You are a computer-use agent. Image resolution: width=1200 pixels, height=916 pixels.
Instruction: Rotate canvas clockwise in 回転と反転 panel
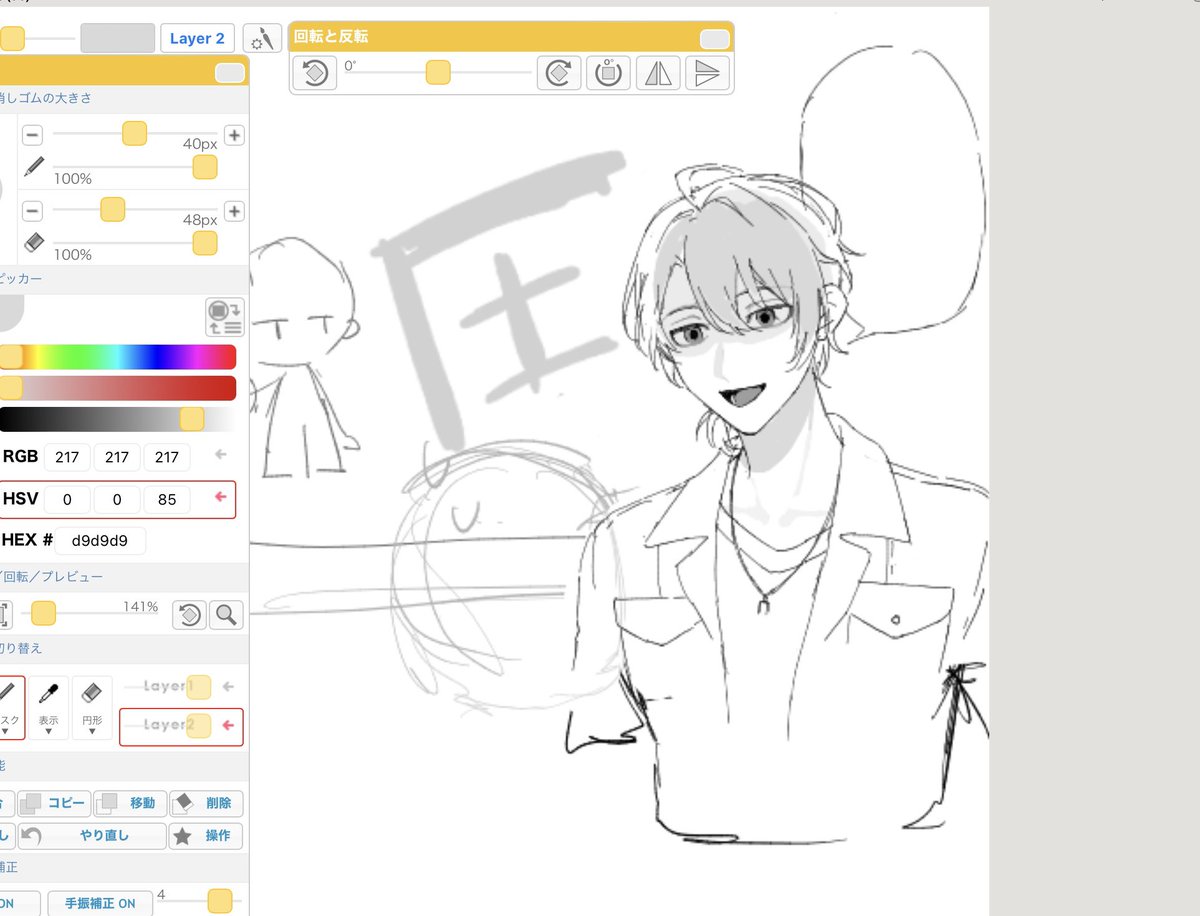click(559, 73)
